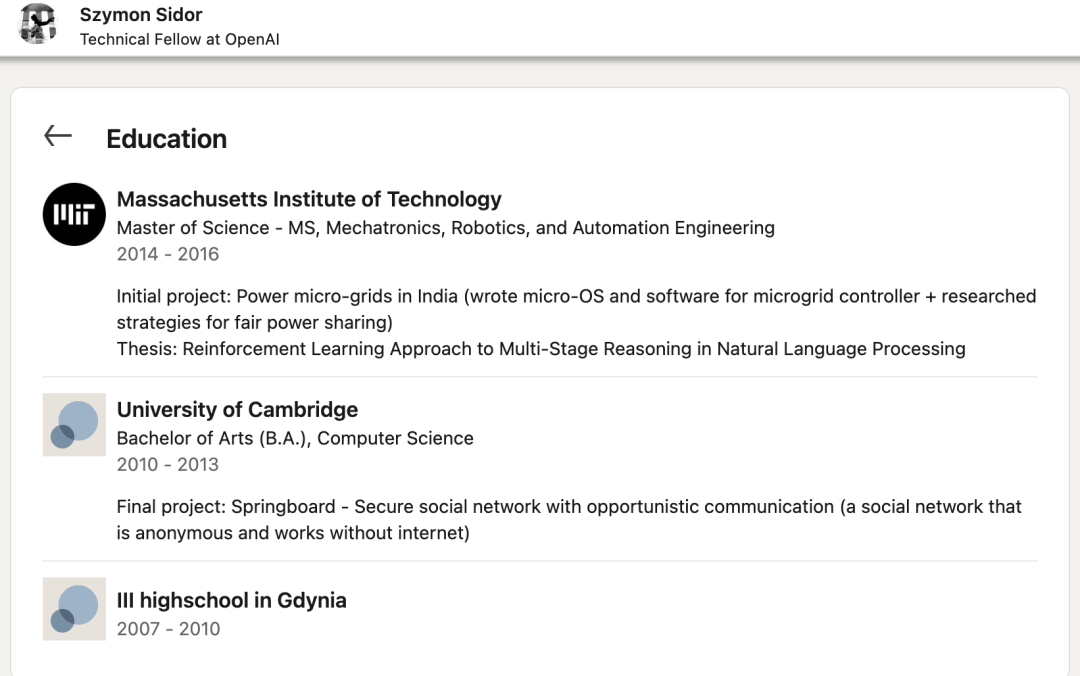The image size is (1080, 676).
Task: Click the back arrow beside Education
Action: [58, 137]
